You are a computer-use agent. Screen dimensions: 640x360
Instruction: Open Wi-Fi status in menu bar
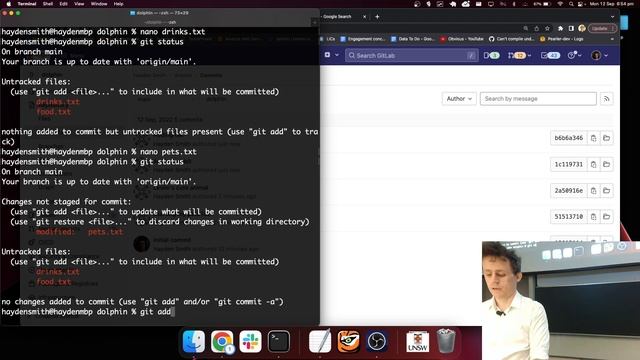point(560,4)
